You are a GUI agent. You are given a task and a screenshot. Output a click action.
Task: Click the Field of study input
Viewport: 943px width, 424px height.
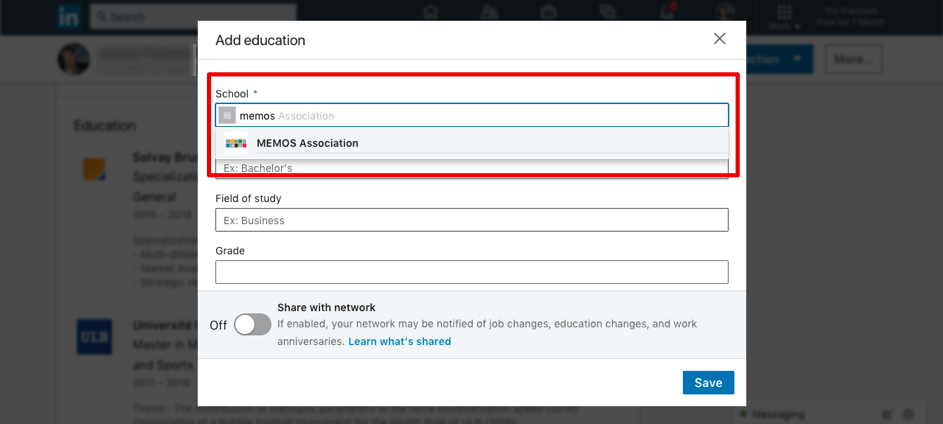[472, 220]
